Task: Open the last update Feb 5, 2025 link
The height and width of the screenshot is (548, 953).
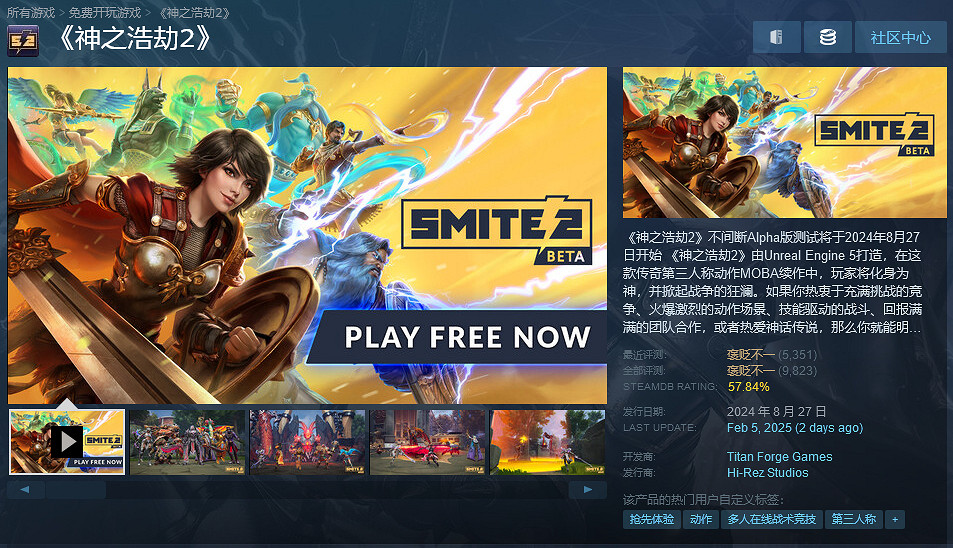Action: click(x=795, y=428)
